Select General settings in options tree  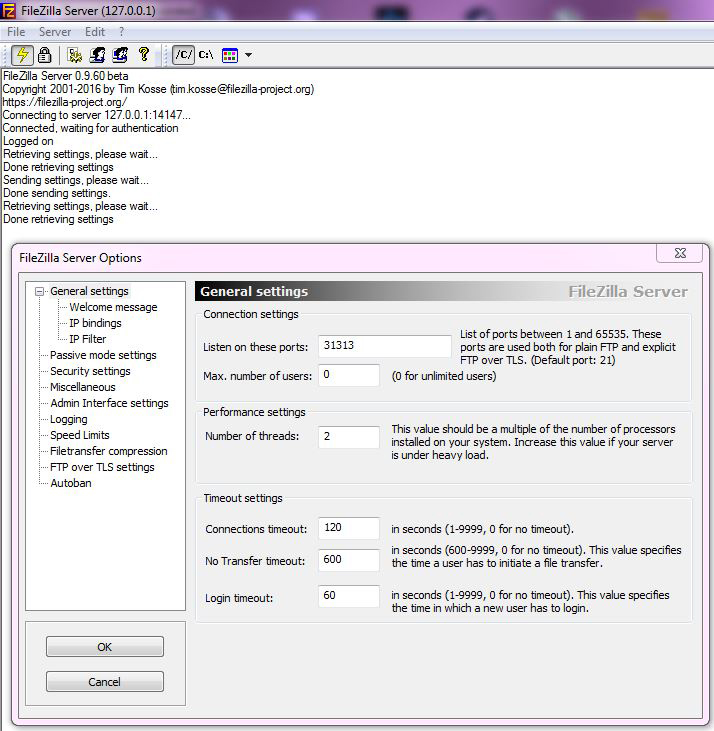click(x=89, y=291)
